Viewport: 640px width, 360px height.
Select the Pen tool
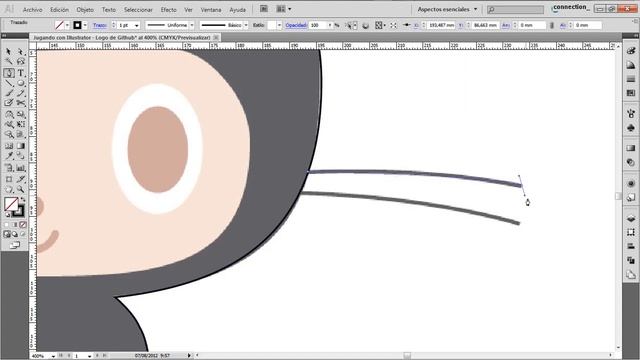(9, 73)
